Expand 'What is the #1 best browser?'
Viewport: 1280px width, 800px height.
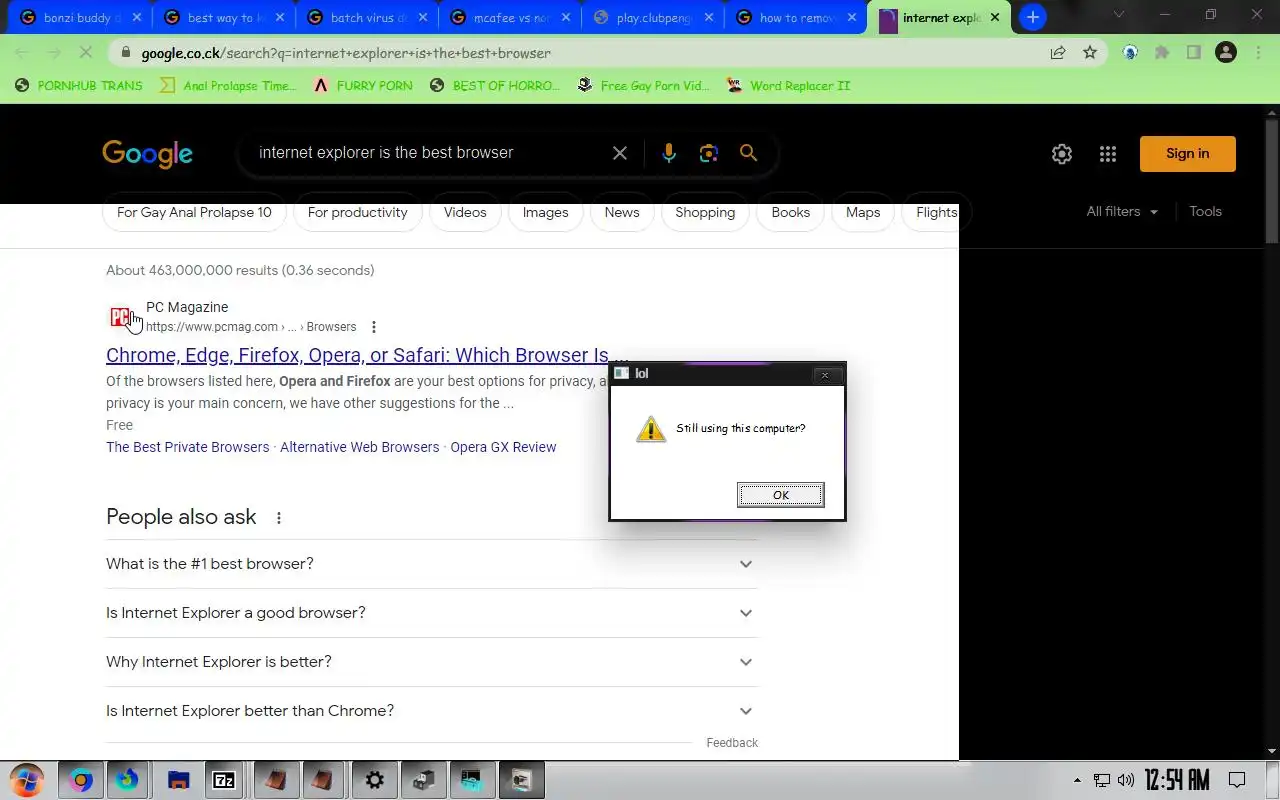pyautogui.click(x=432, y=564)
